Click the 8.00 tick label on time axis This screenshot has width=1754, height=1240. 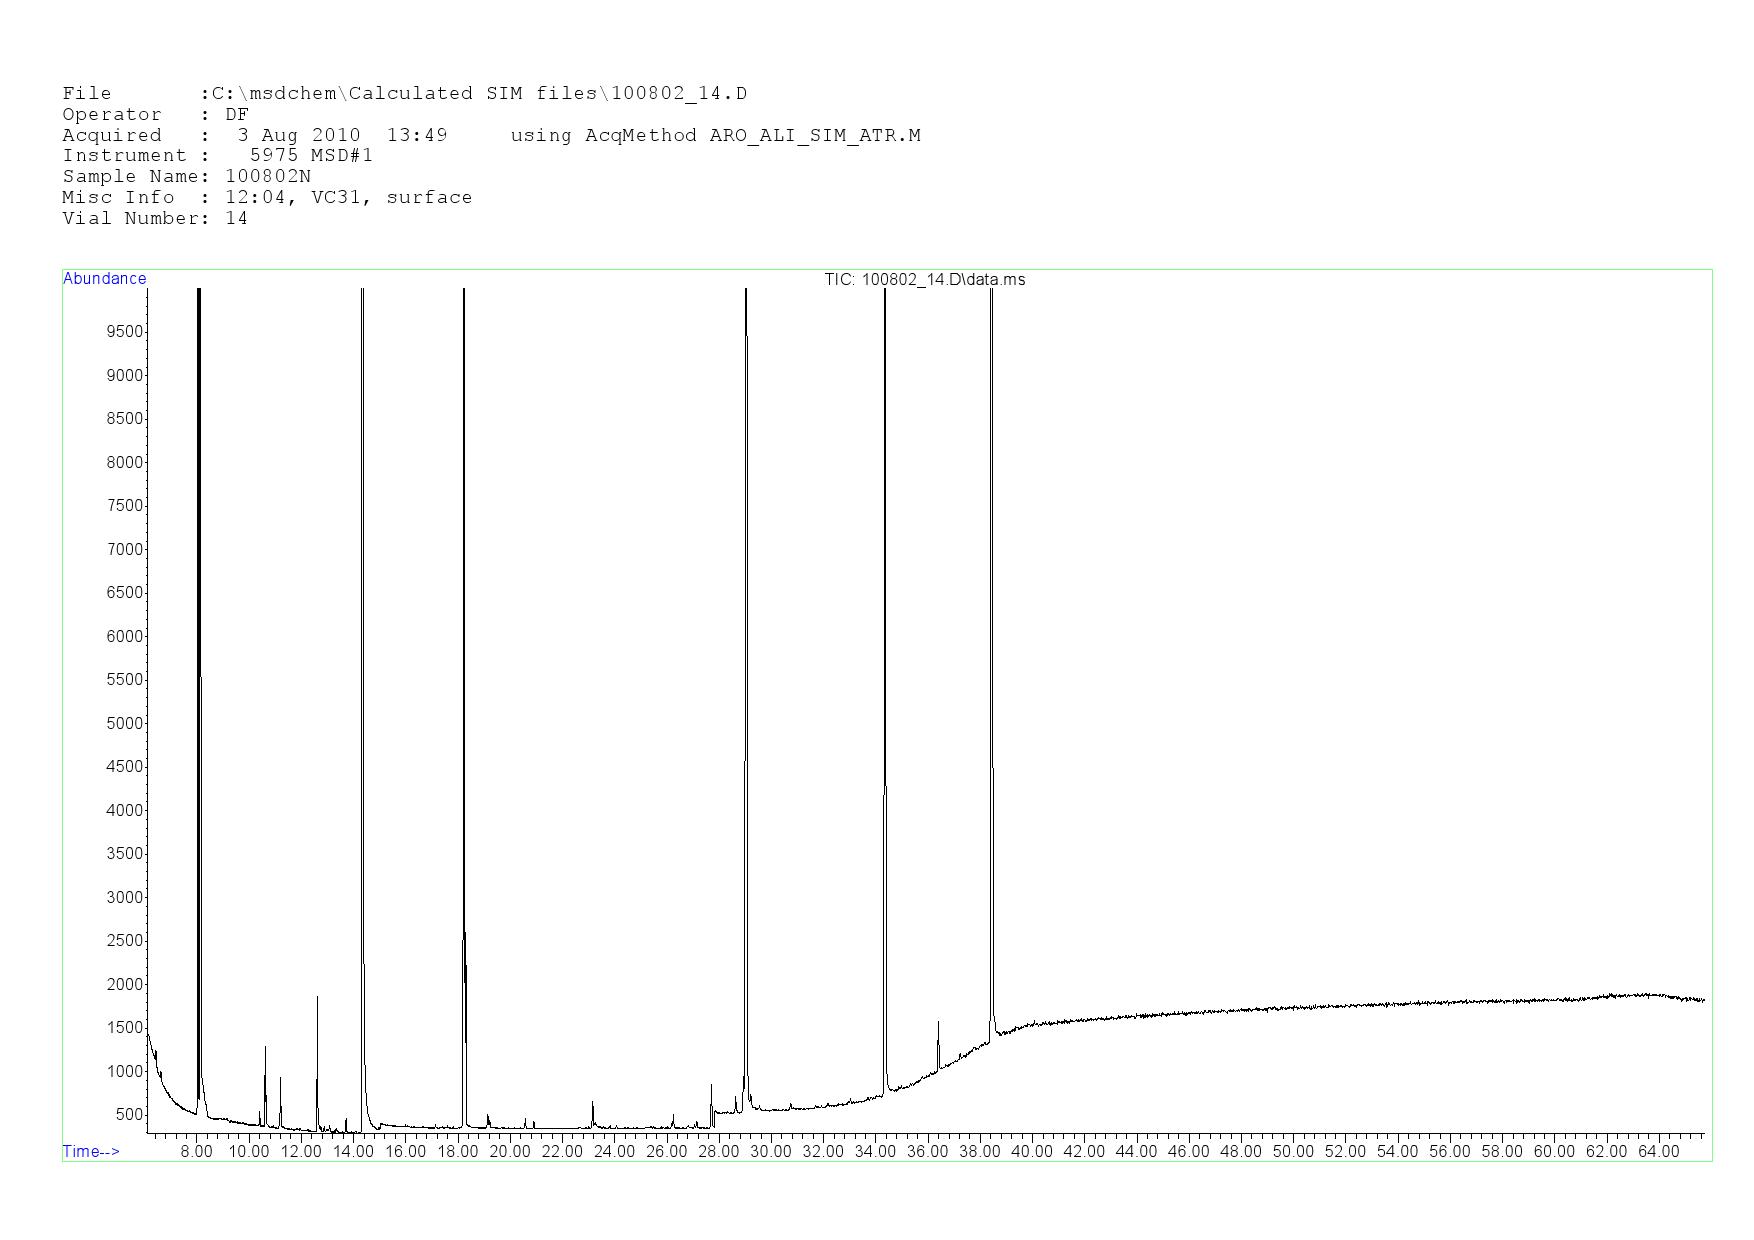click(x=196, y=1152)
